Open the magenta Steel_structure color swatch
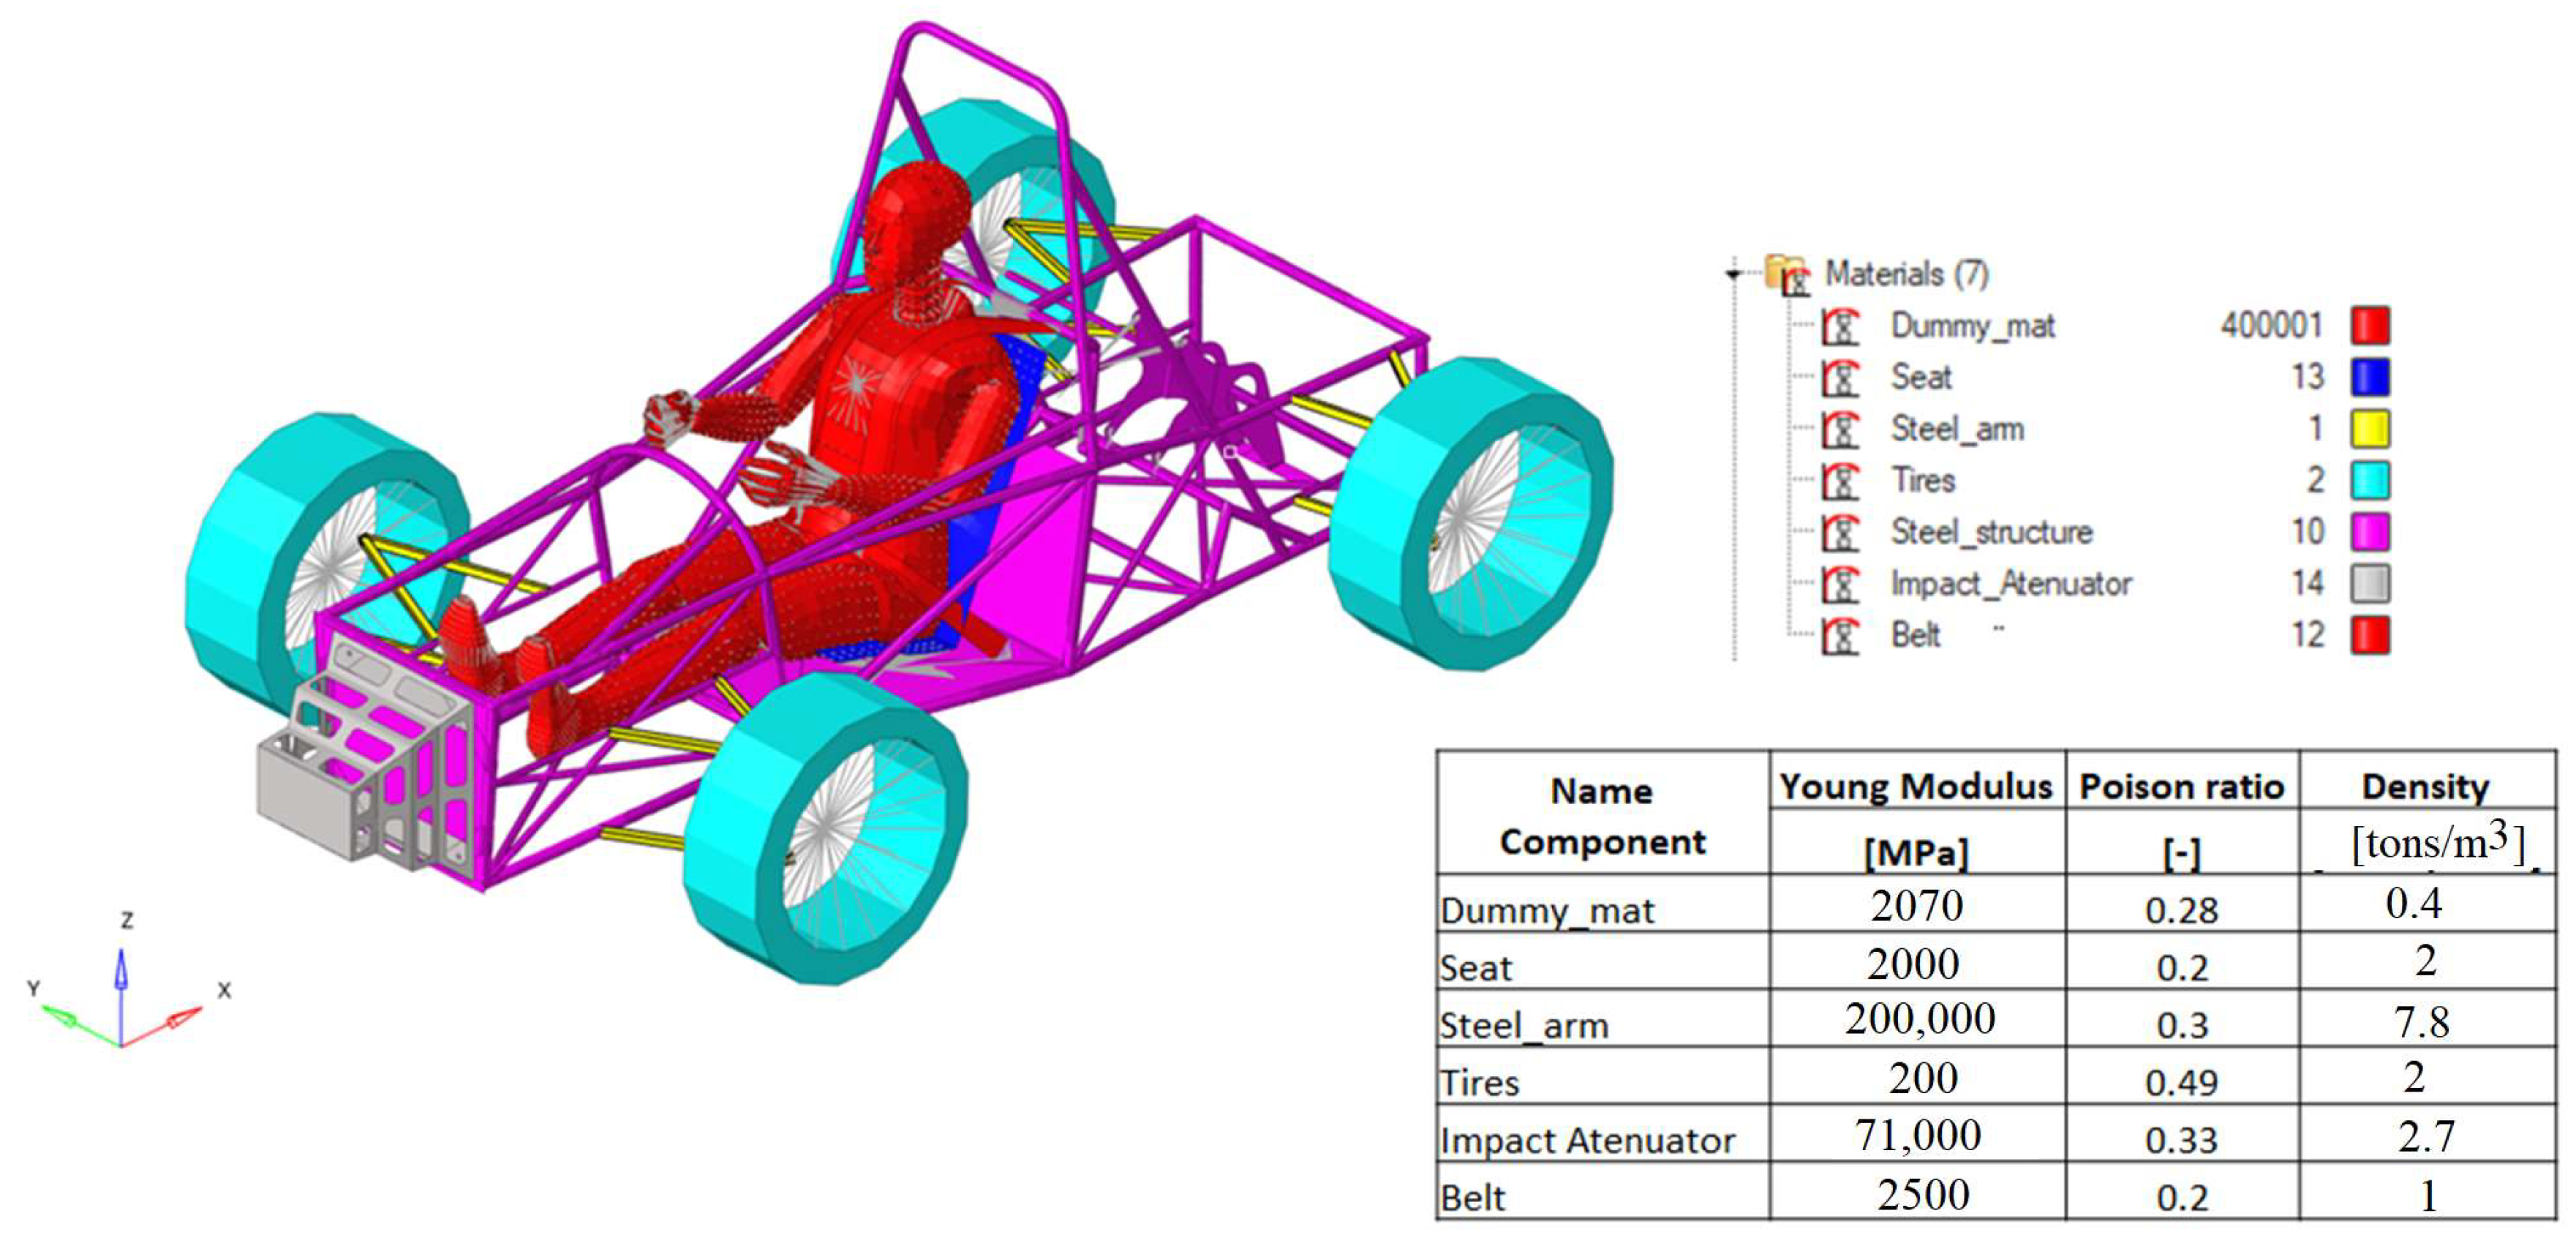 pos(2370,533)
